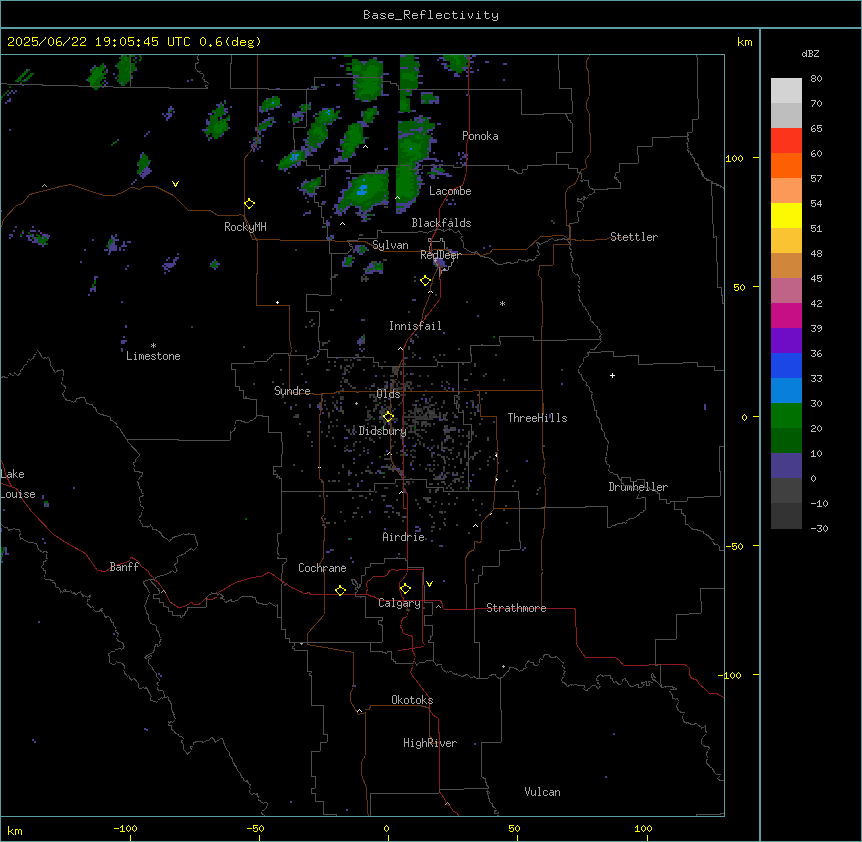Select the 80 dBZ white color swatch

[x=786, y=90]
